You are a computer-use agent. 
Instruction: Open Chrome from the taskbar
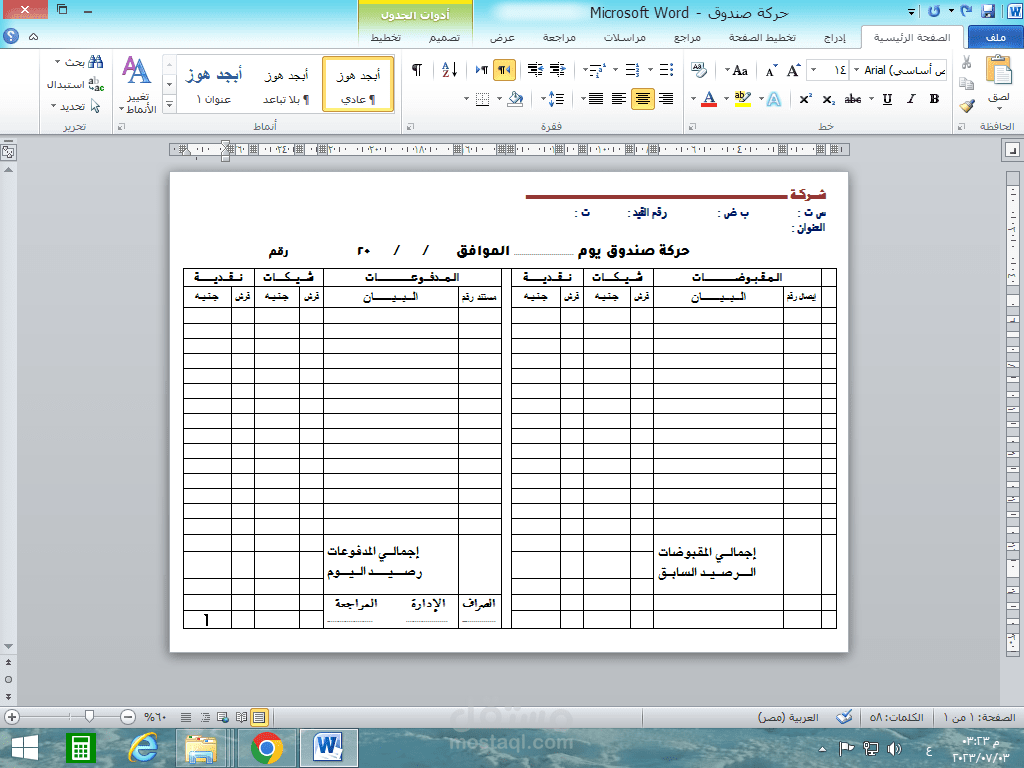tap(266, 748)
